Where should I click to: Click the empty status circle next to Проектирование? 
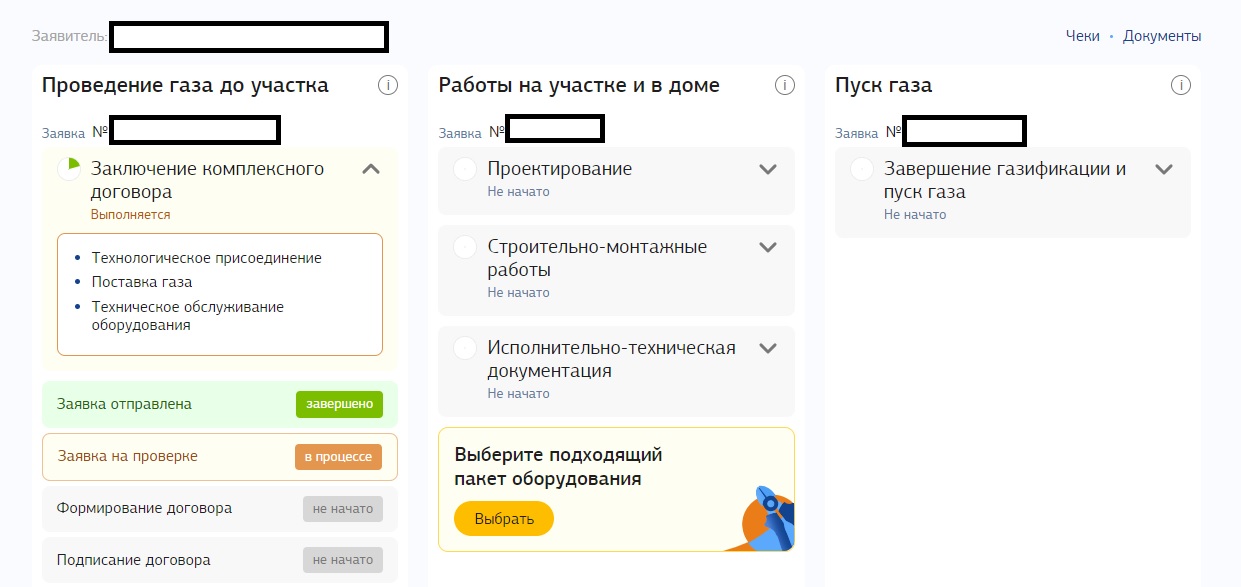(465, 169)
